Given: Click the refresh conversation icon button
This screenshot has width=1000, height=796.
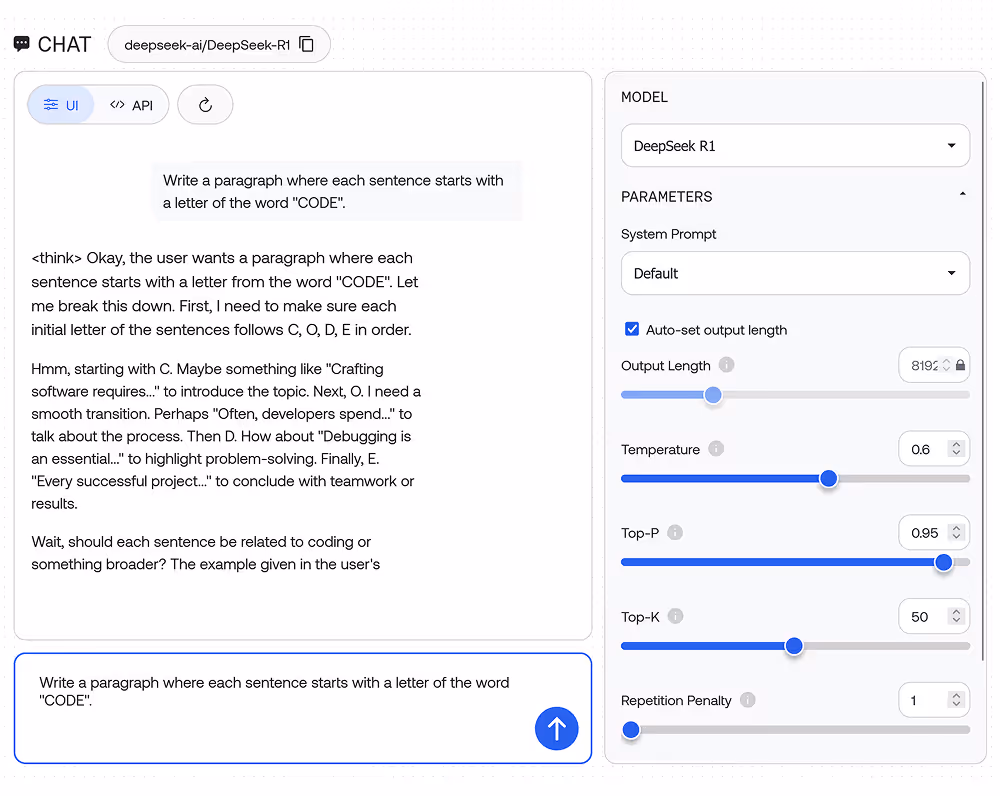Looking at the screenshot, I should [x=205, y=105].
